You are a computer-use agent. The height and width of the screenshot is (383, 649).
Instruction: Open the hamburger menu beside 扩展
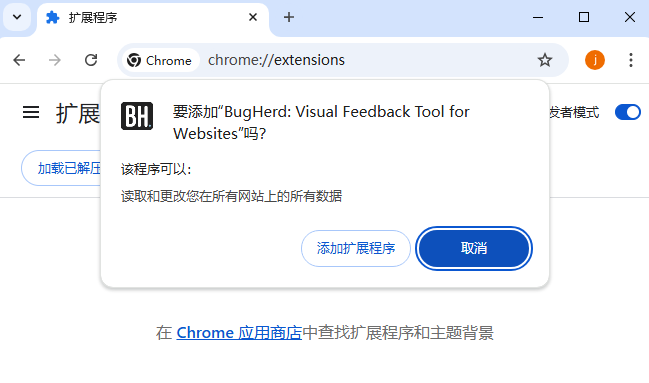(x=31, y=112)
